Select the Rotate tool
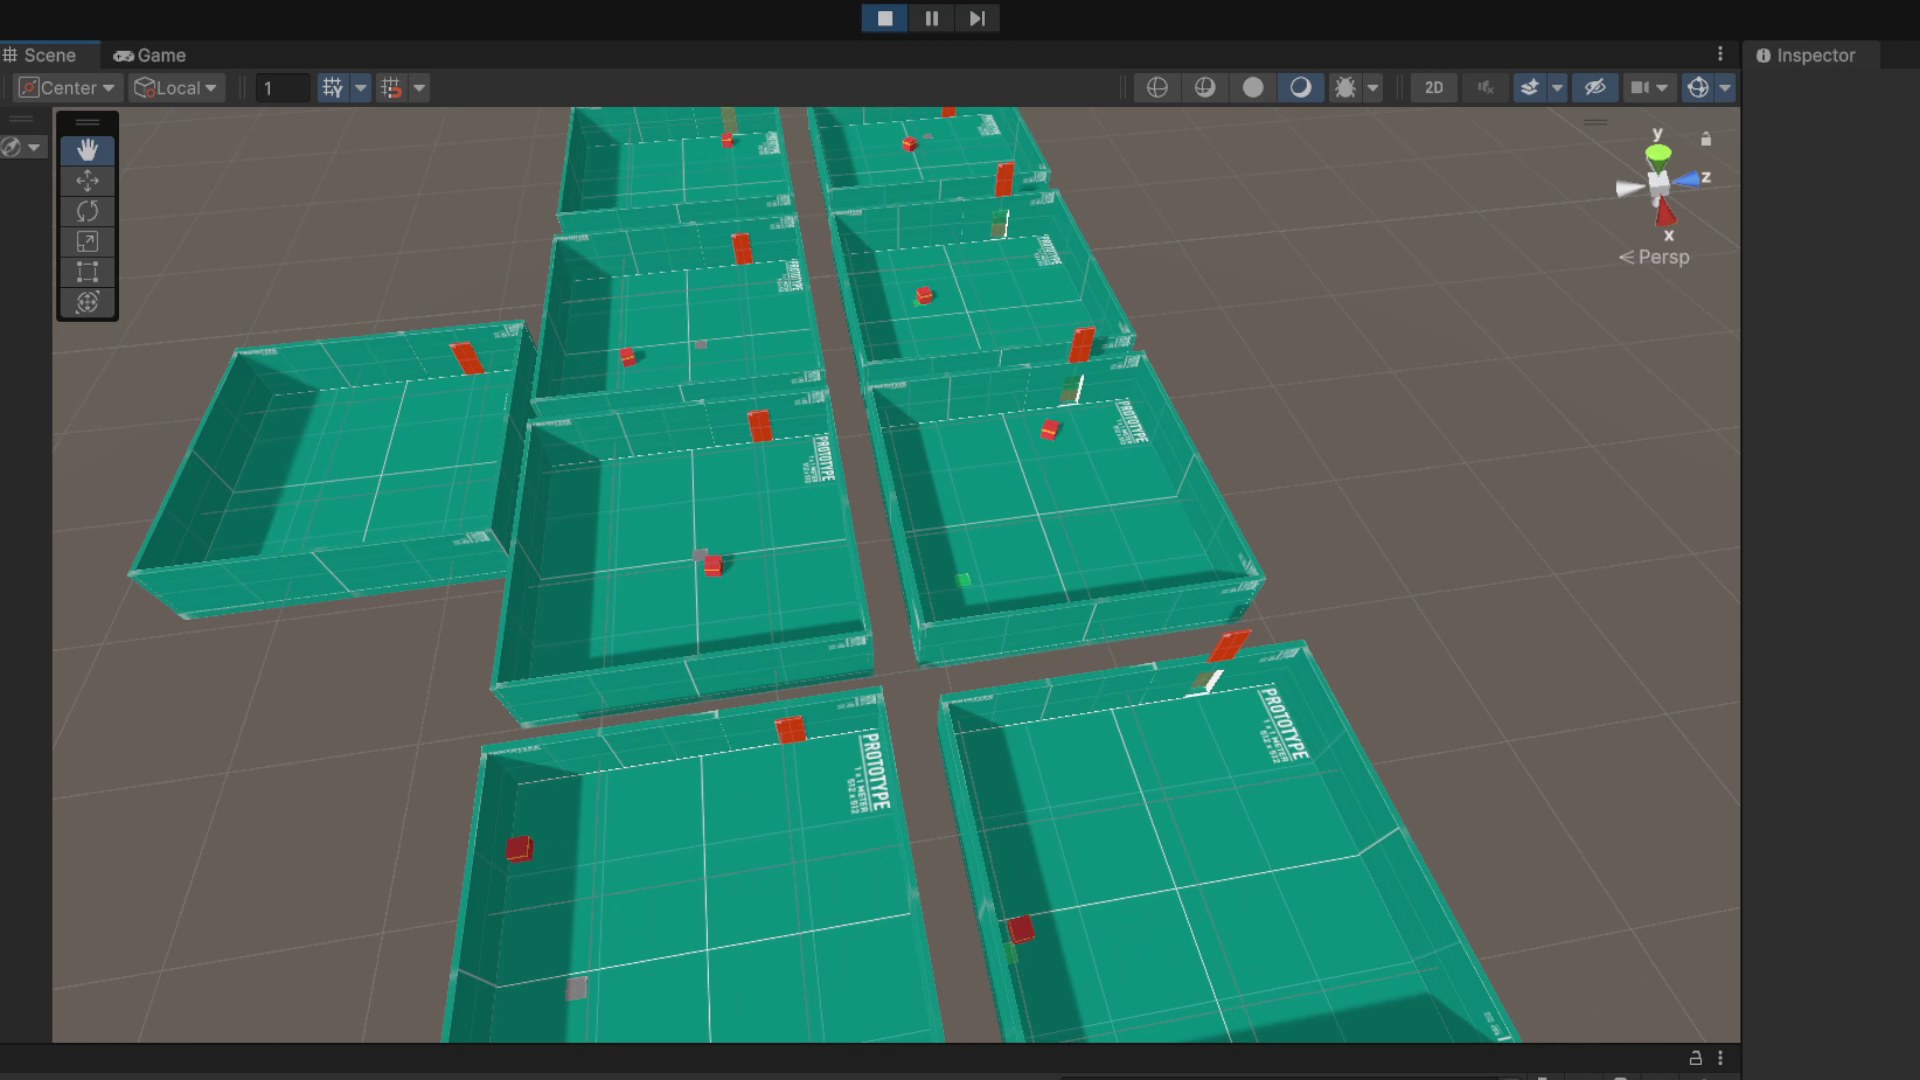 (87, 211)
